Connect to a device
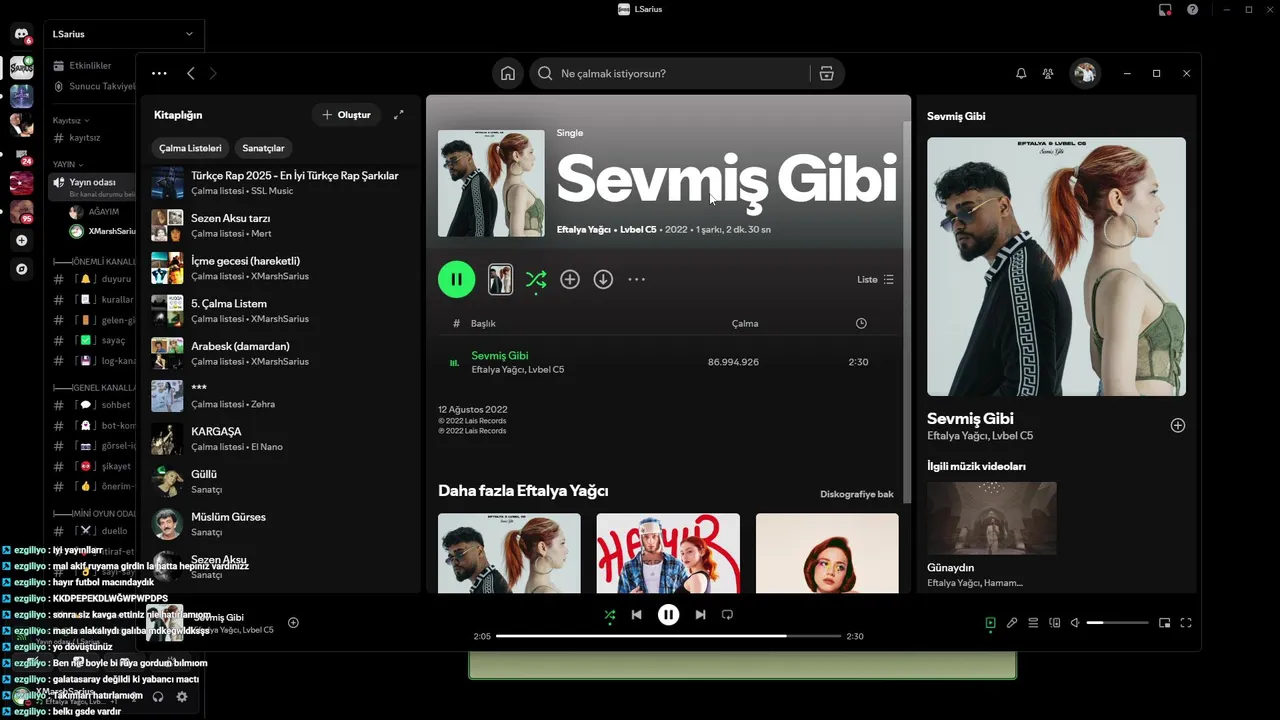This screenshot has width=1280, height=720. click(x=1054, y=623)
